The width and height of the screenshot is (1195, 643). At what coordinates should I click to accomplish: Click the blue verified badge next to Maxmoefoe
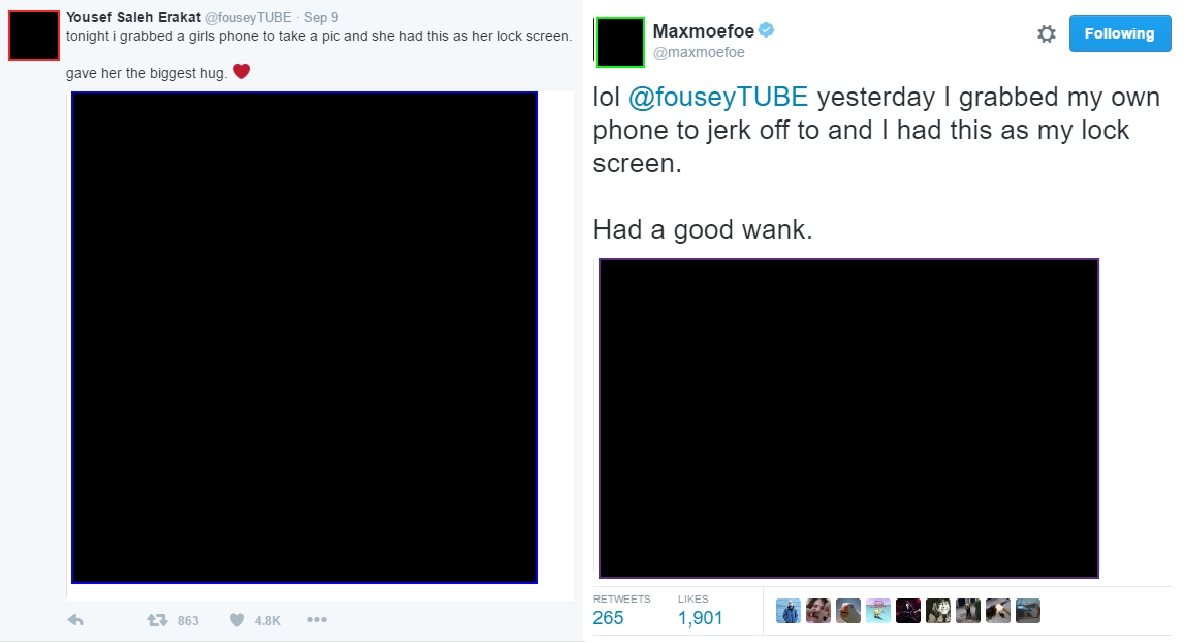[767, 30]
